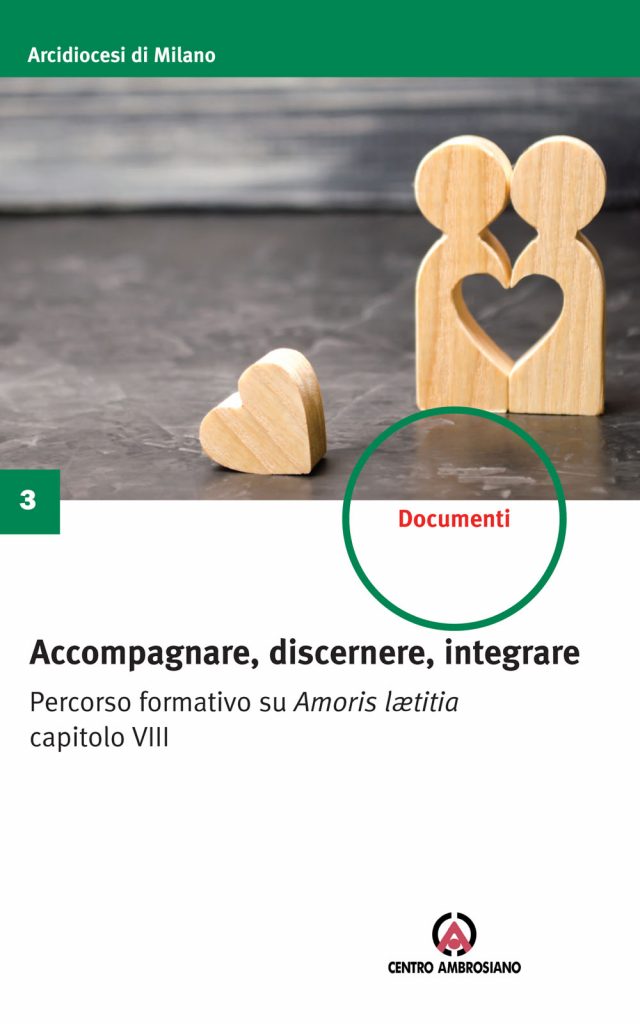This screenshot has width=640, height=1024.
Task: Click the green top header band
Action: [320, 39]
